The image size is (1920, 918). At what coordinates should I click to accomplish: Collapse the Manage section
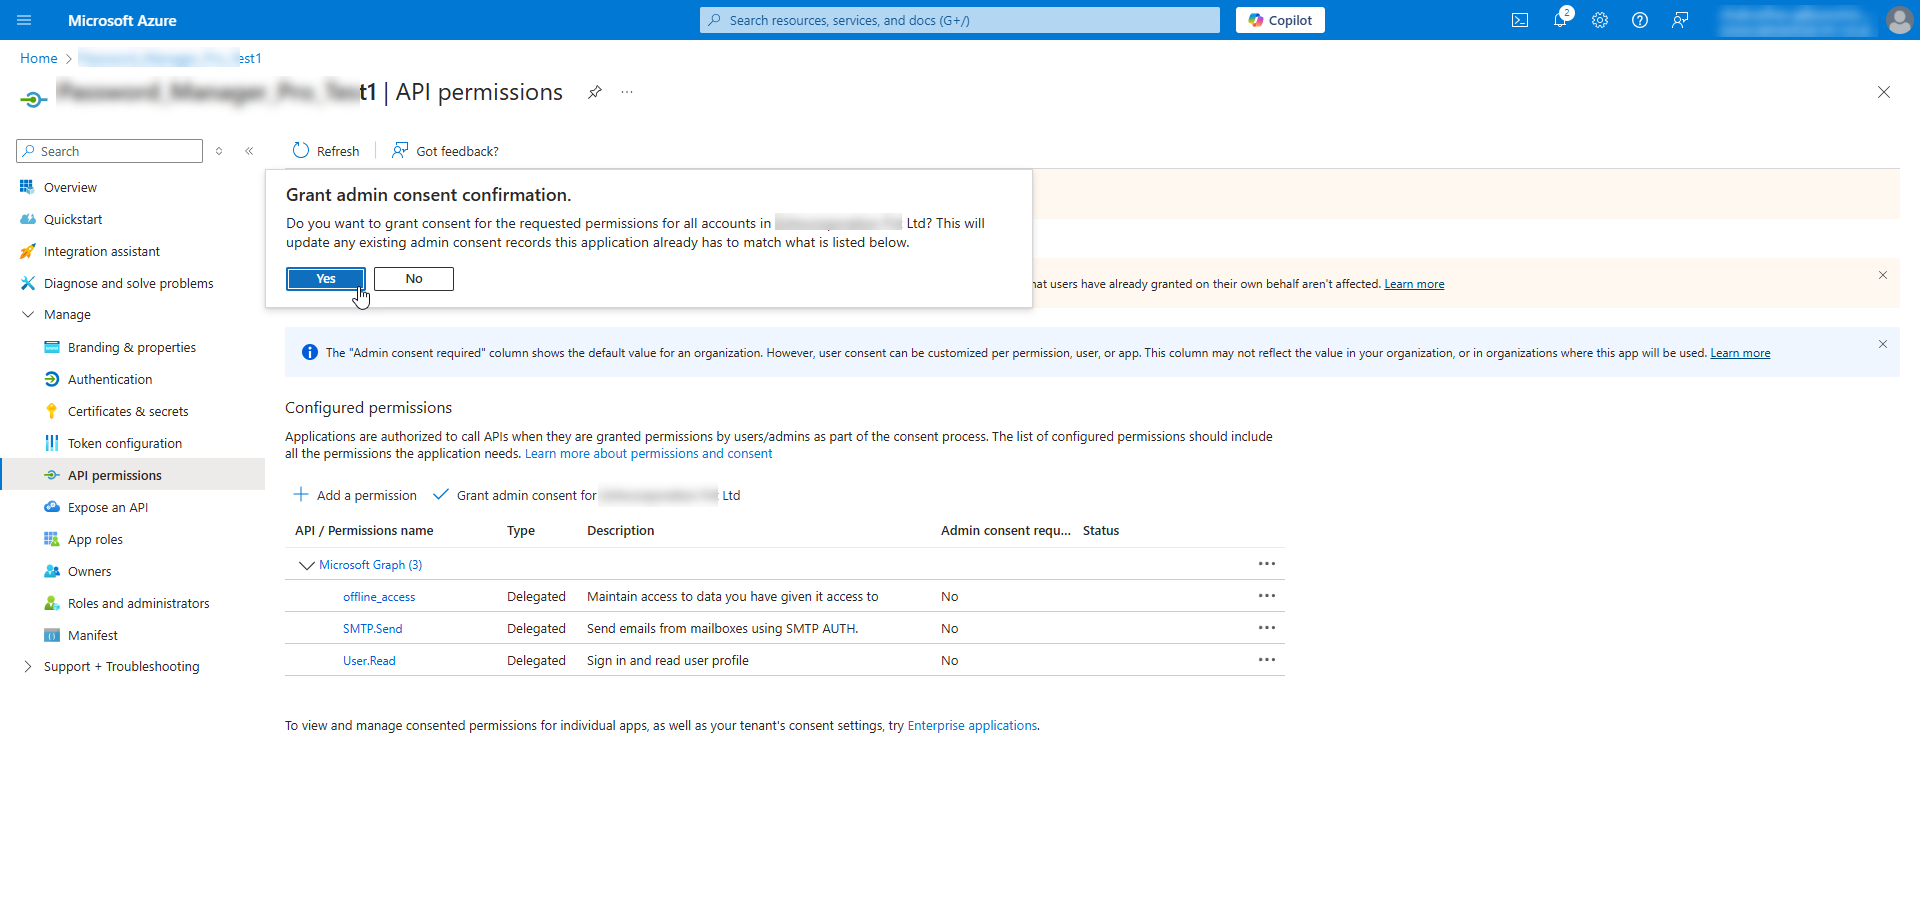point(28,314)
